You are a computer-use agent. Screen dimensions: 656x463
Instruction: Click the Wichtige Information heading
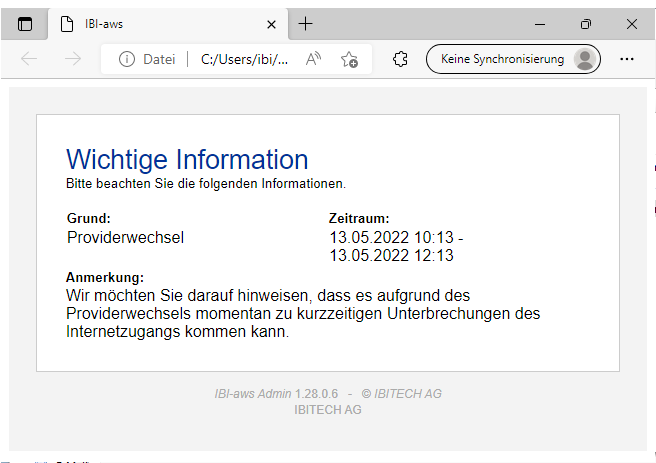pos(187,159)
